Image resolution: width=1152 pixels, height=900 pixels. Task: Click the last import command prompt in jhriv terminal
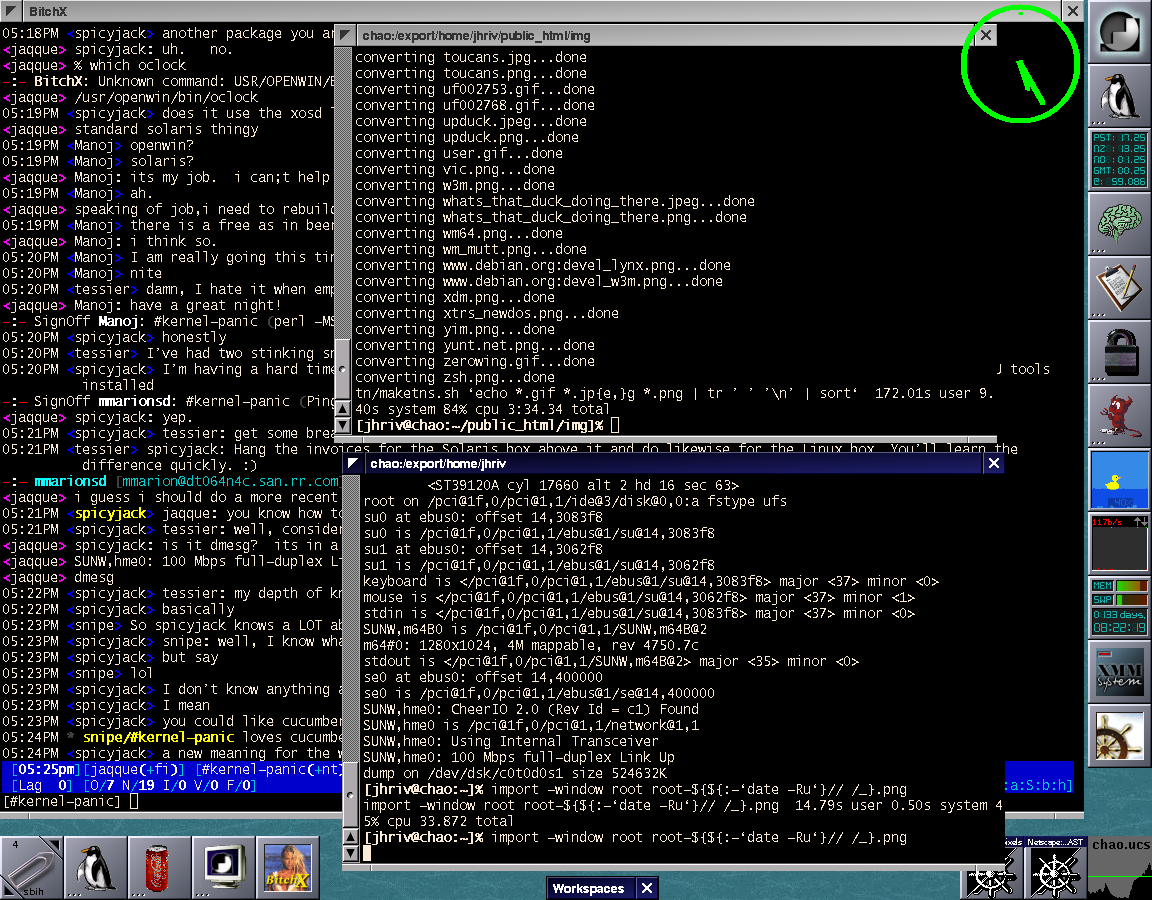coord(636,838)
